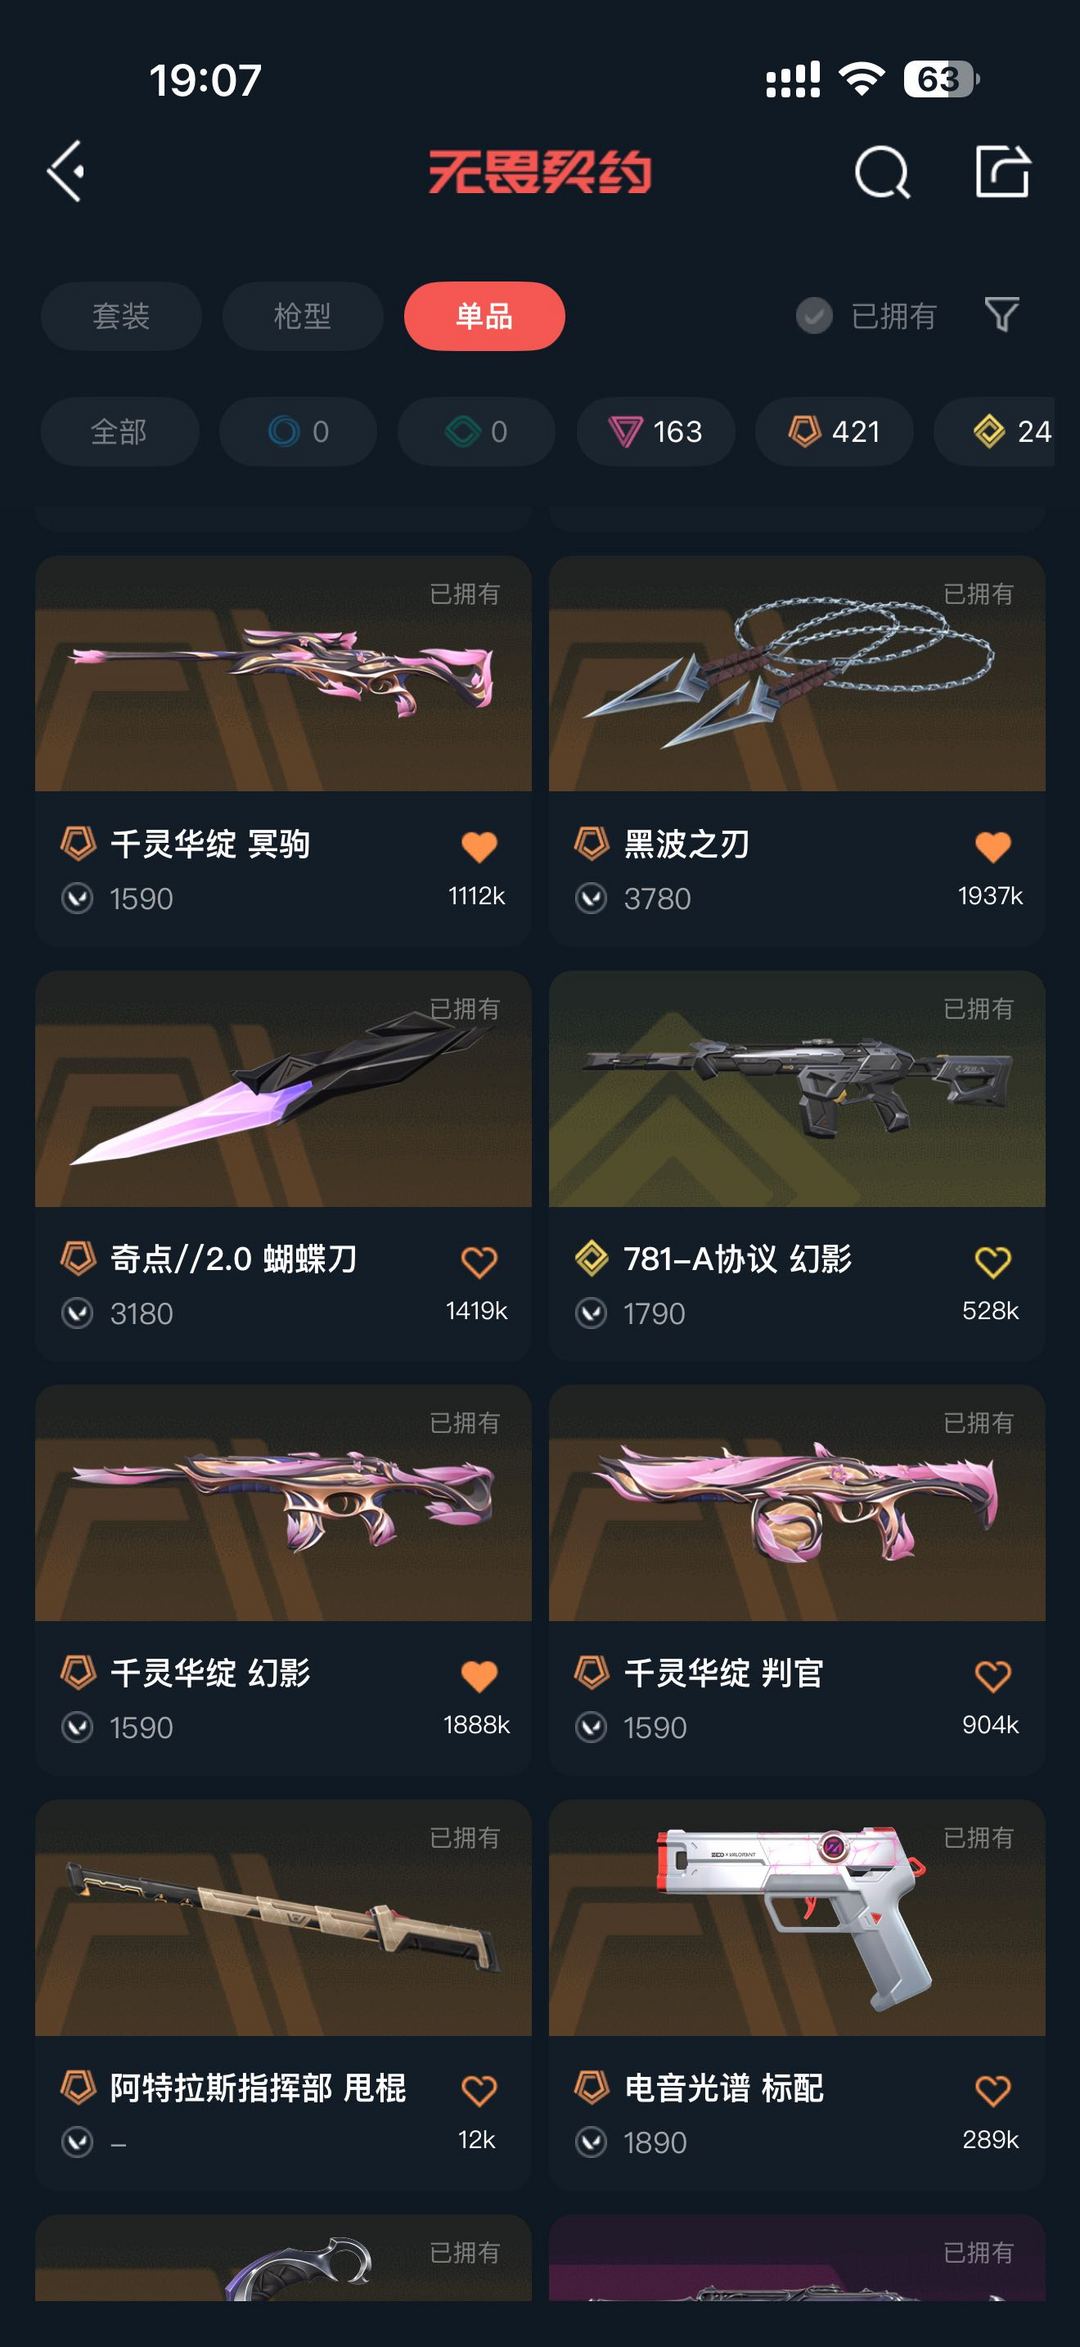
Task: Select the 单品 tab
Action: pyautogui.click(x=484, y=316)
